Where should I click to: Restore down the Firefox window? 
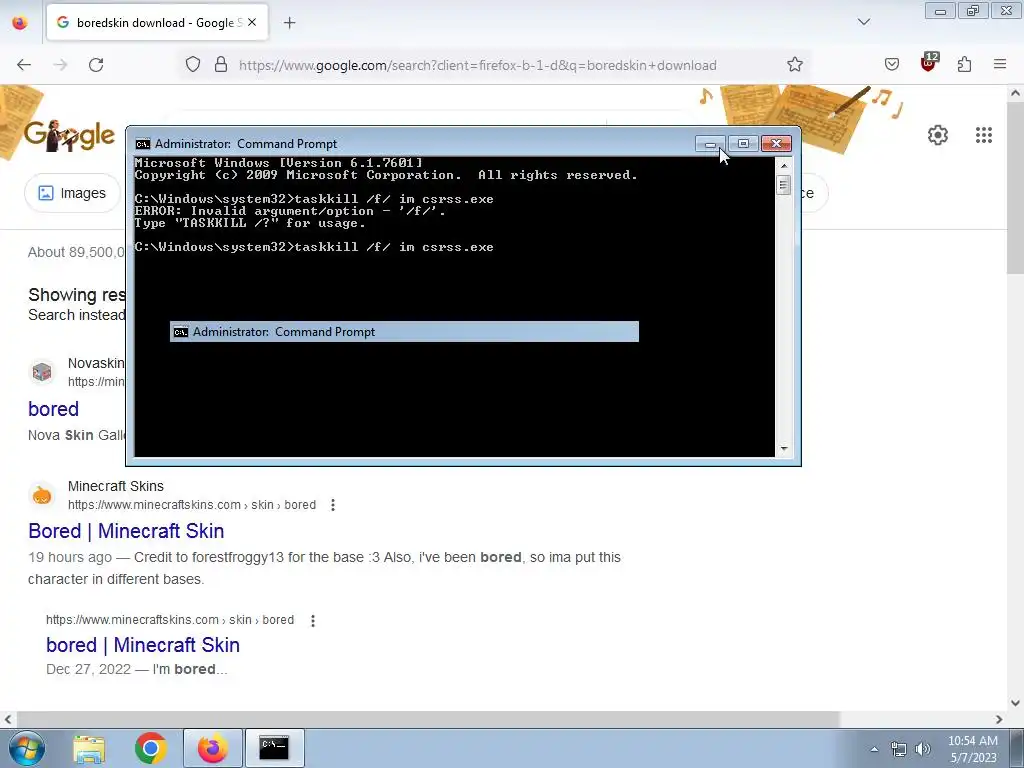(x=973, y=10)
